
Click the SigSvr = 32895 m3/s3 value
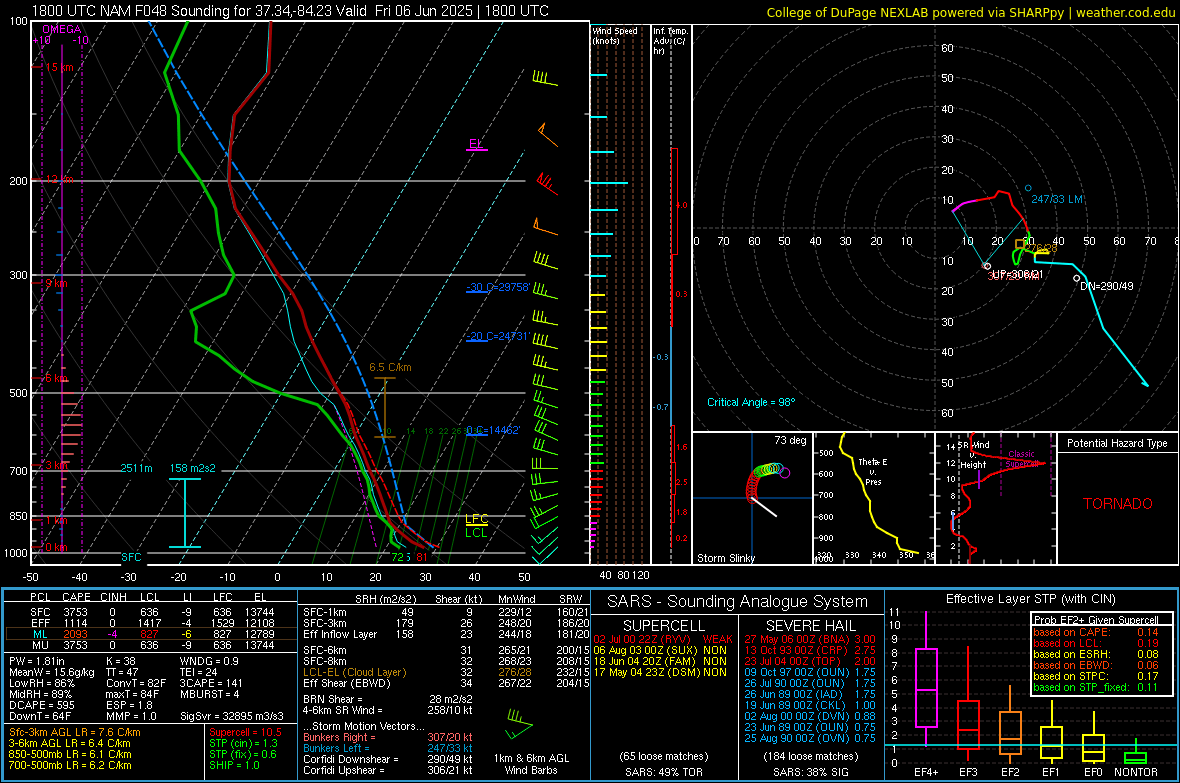[x=232, y=716]
